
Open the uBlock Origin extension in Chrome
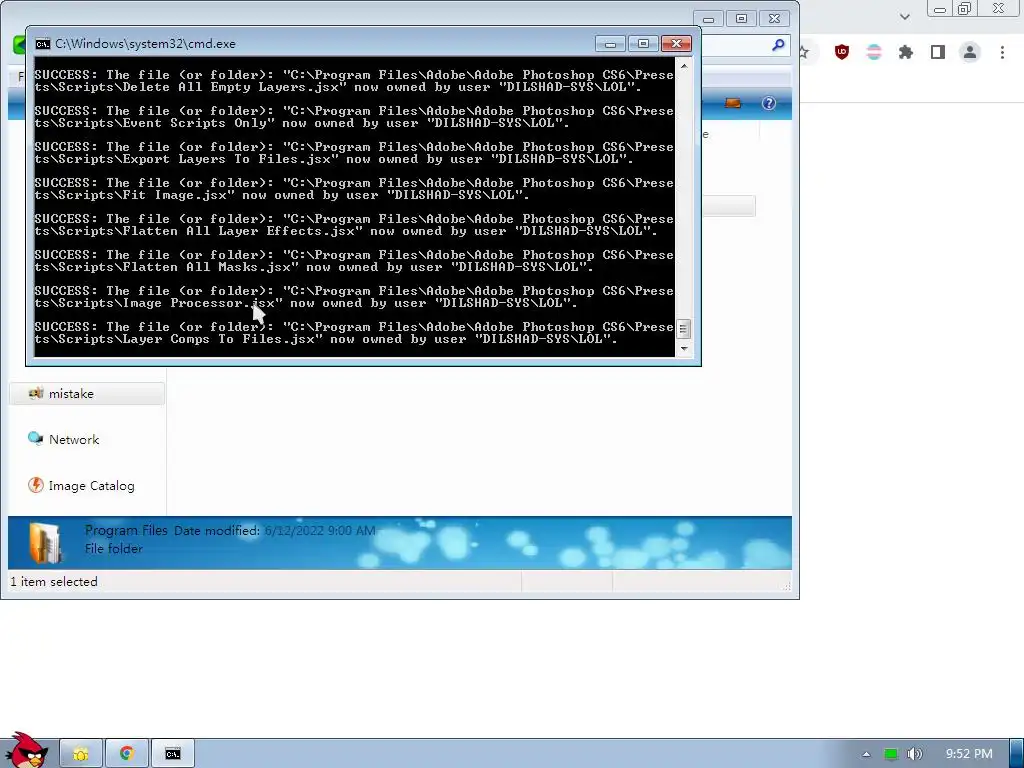click(842, 52)
